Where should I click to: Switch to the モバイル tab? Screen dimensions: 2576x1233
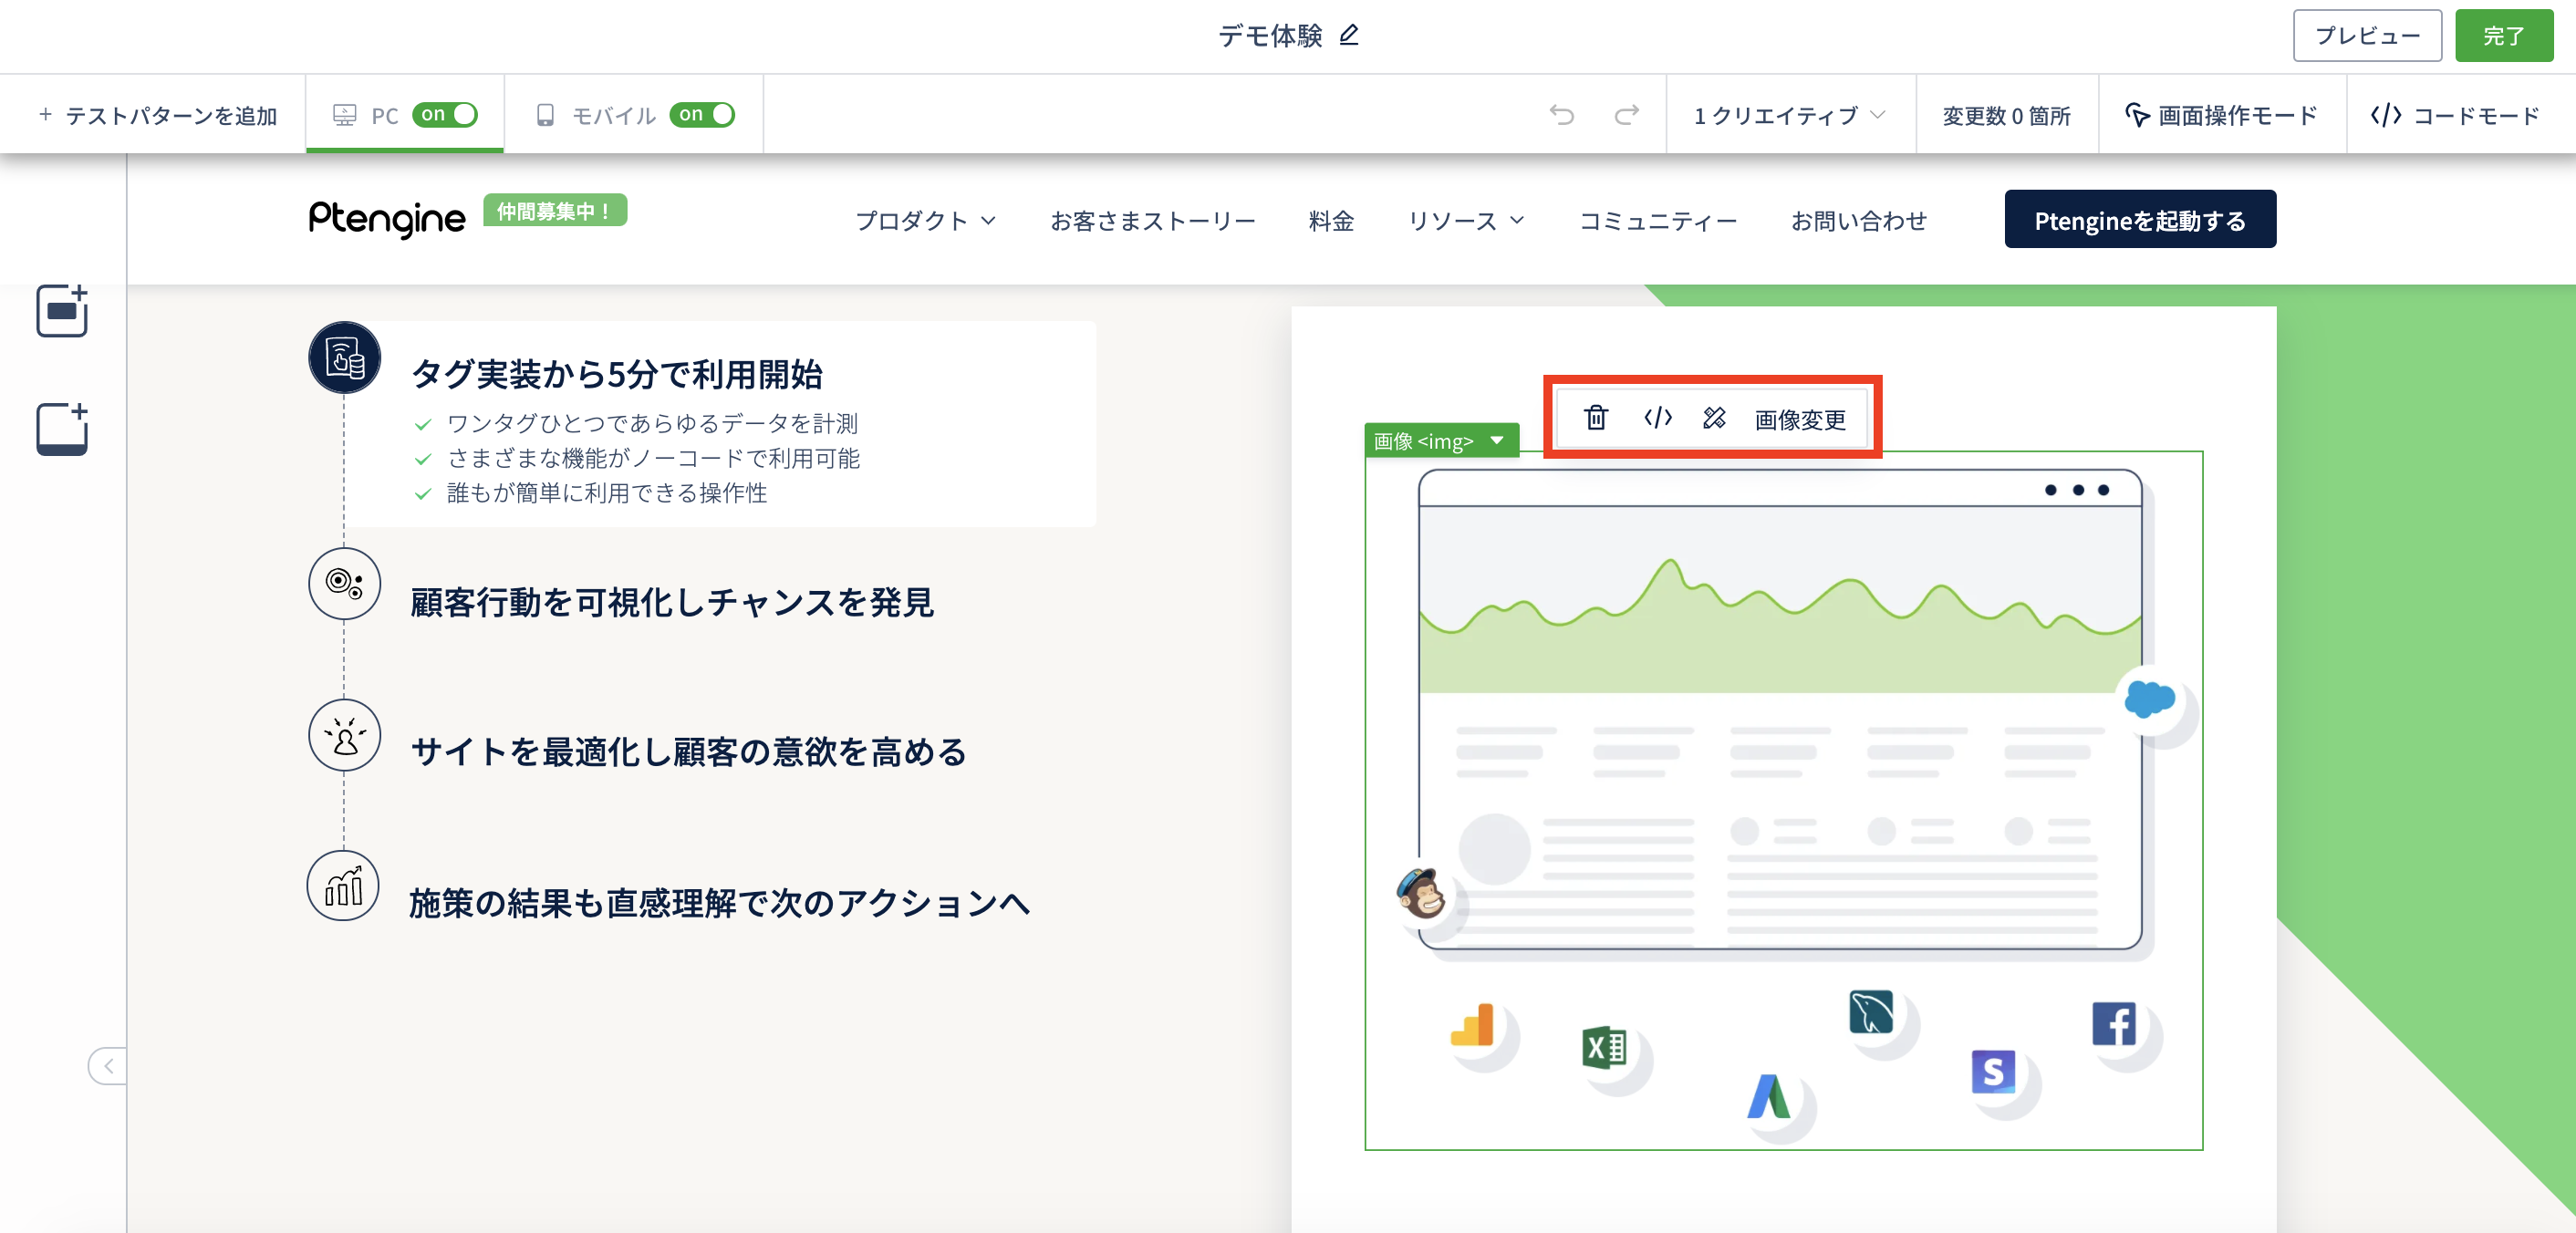[x=634, y=115]
